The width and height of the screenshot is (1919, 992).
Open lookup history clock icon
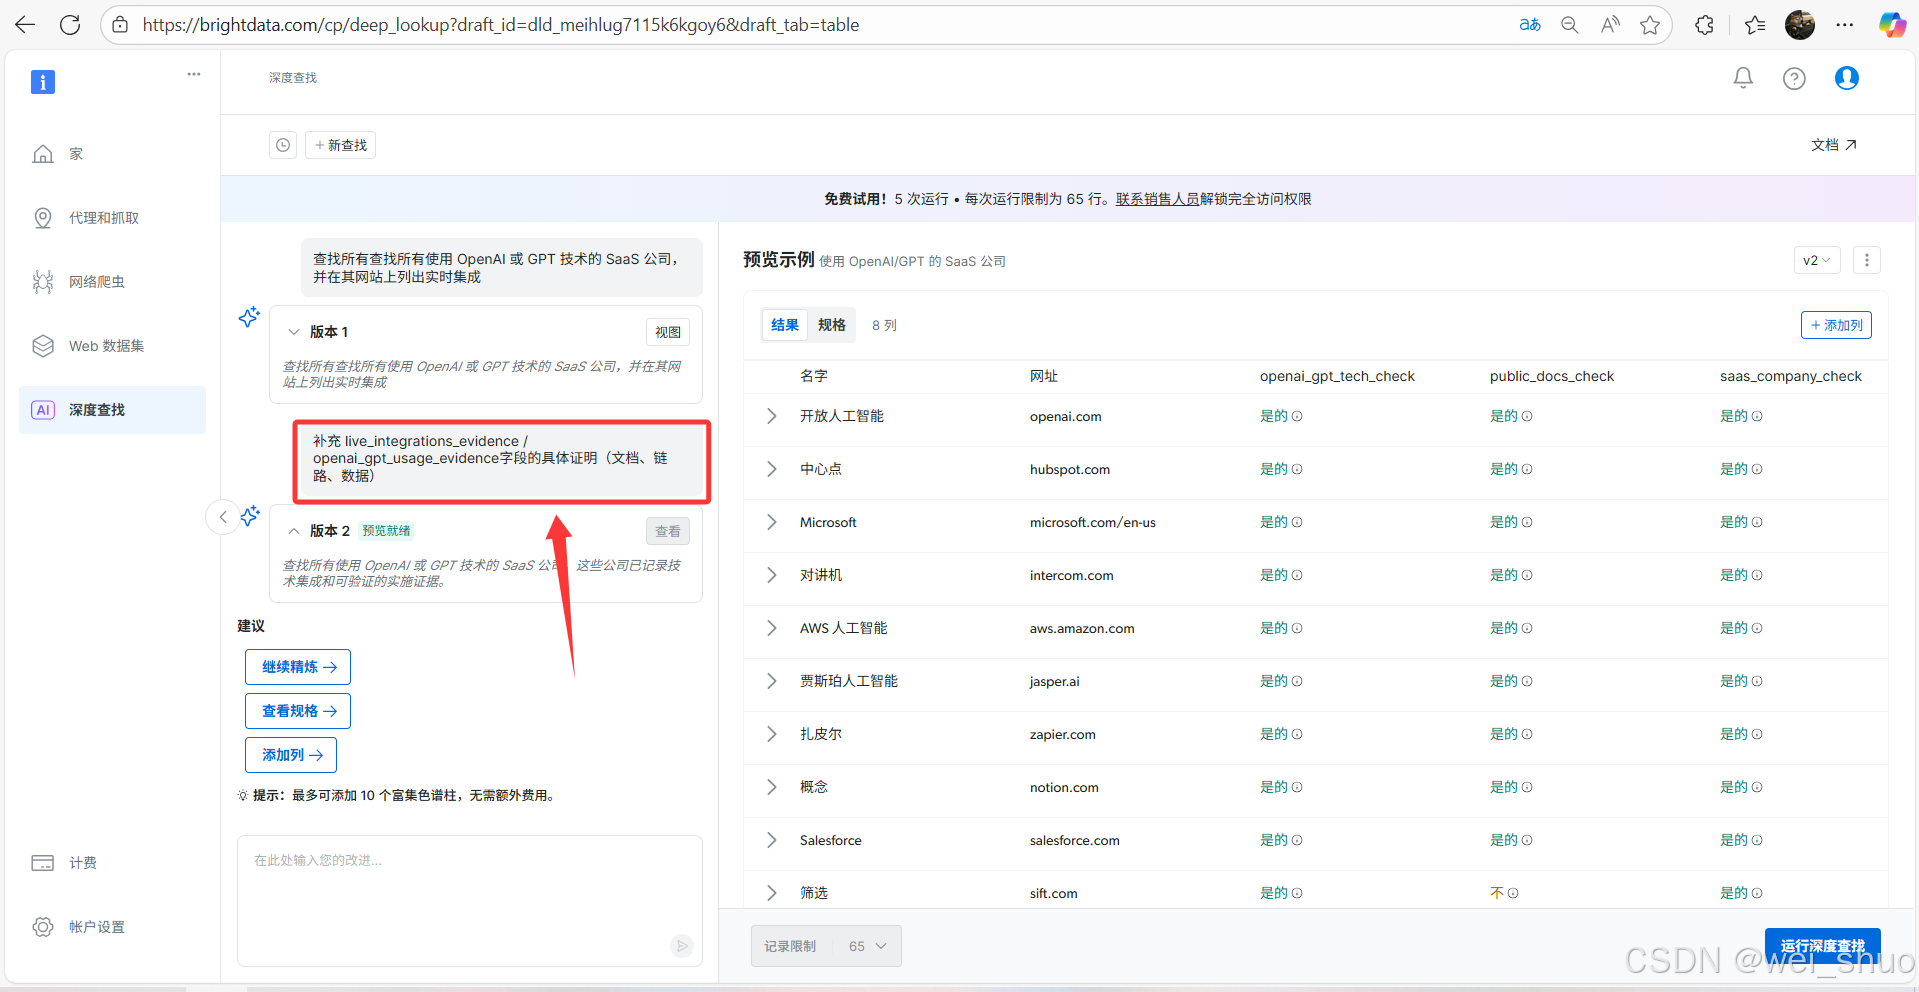(283, 145)
